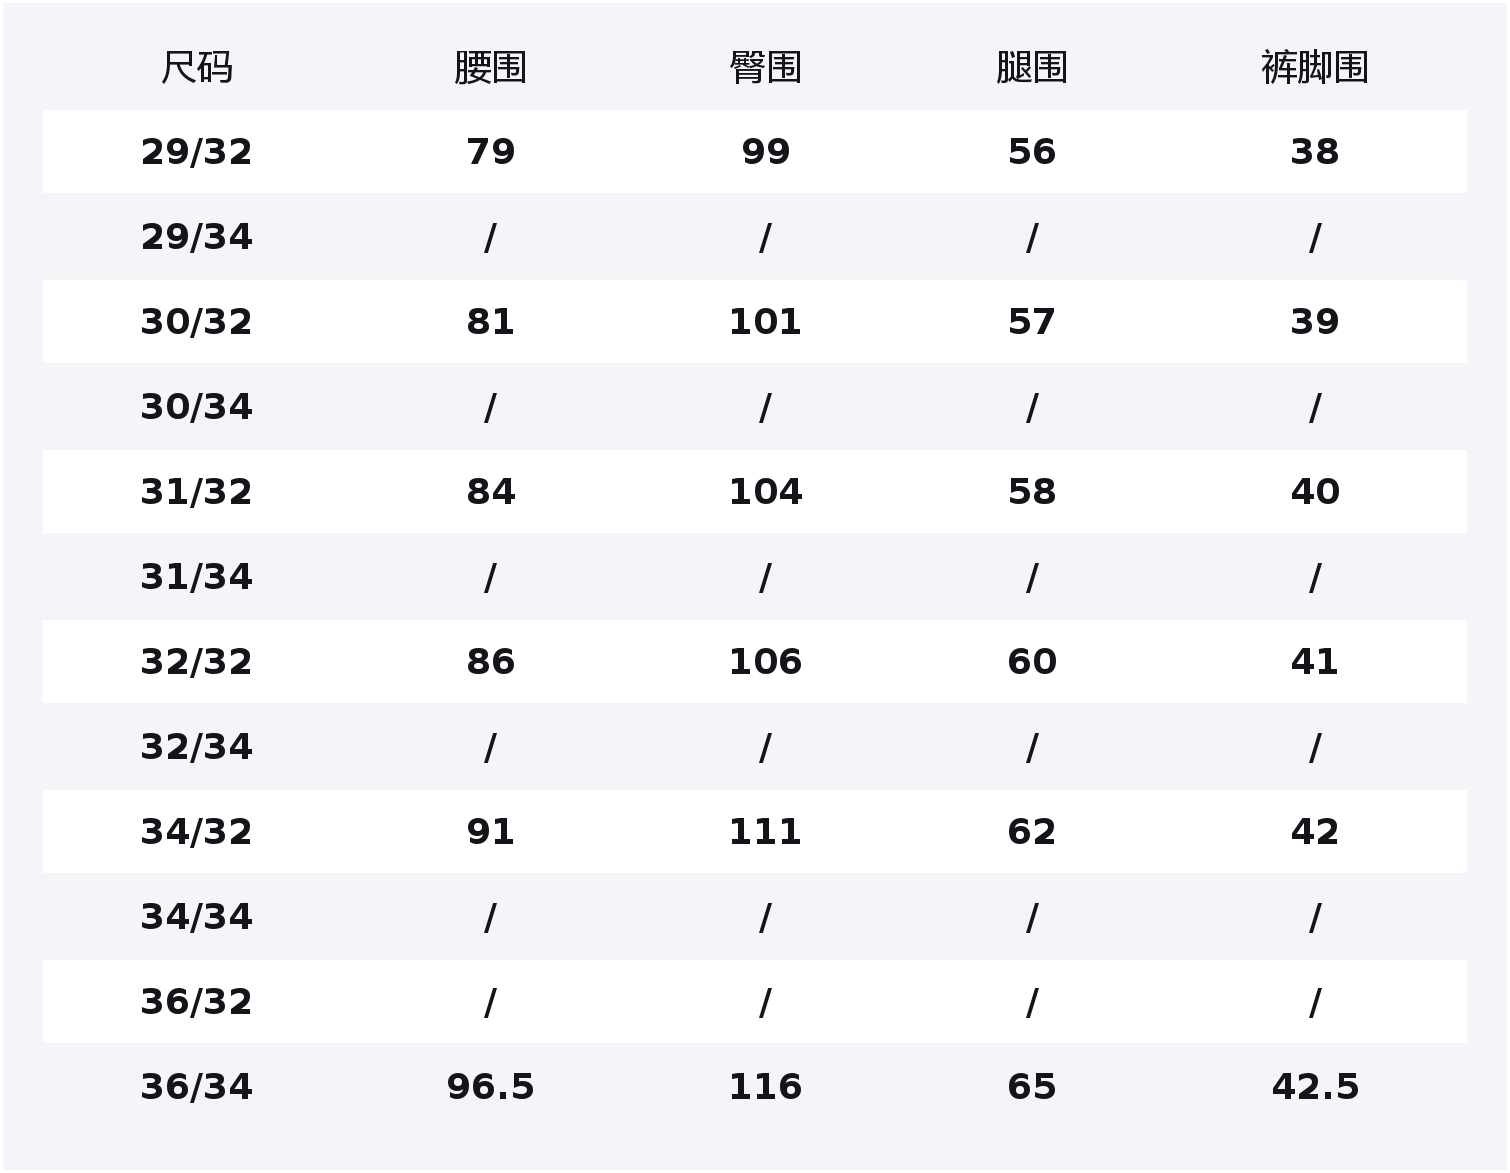Viewport: 1510px width, 1173px height.
Task: Select hip value 111 in 34/32 row
Action: pyautogui.click(x=765, y=832)
